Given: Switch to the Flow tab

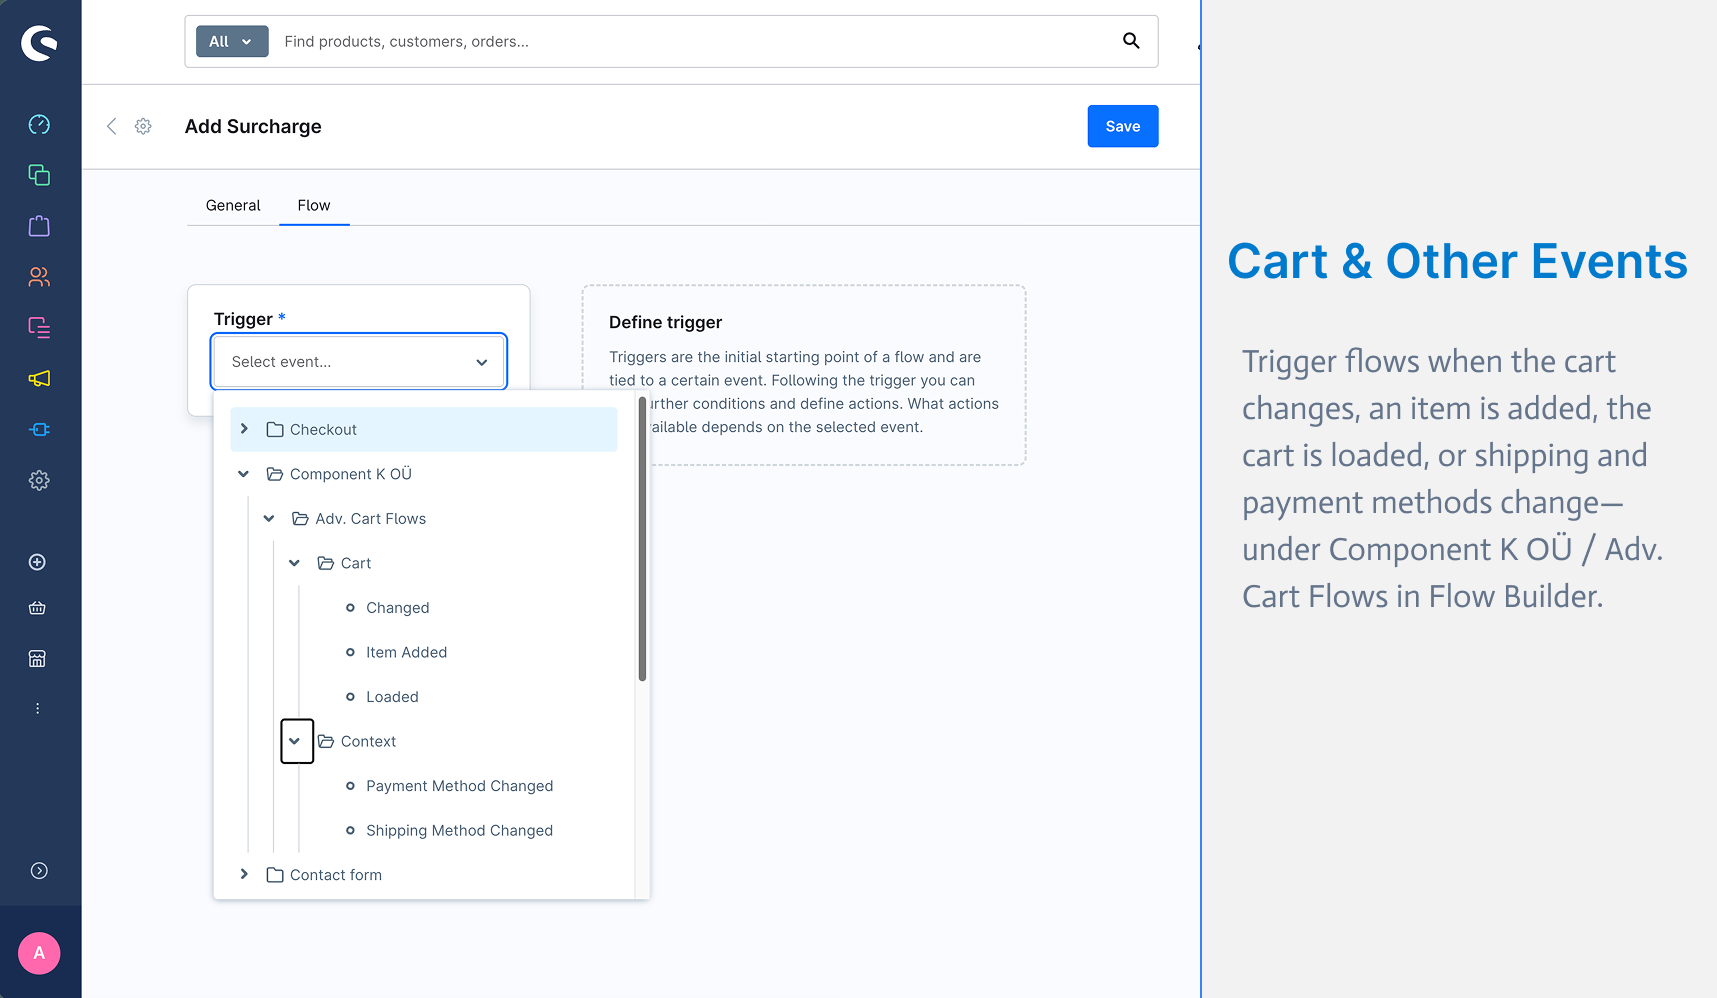Looking at the screenshot, I should tap(314, 205).
